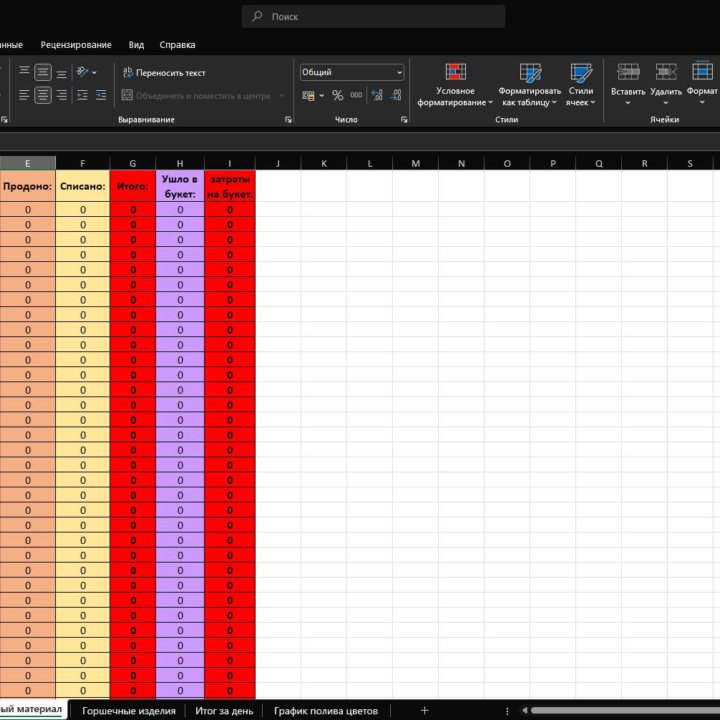
Task: Click the horizontal scrollbar at the bottom
Action: (620, 710)
